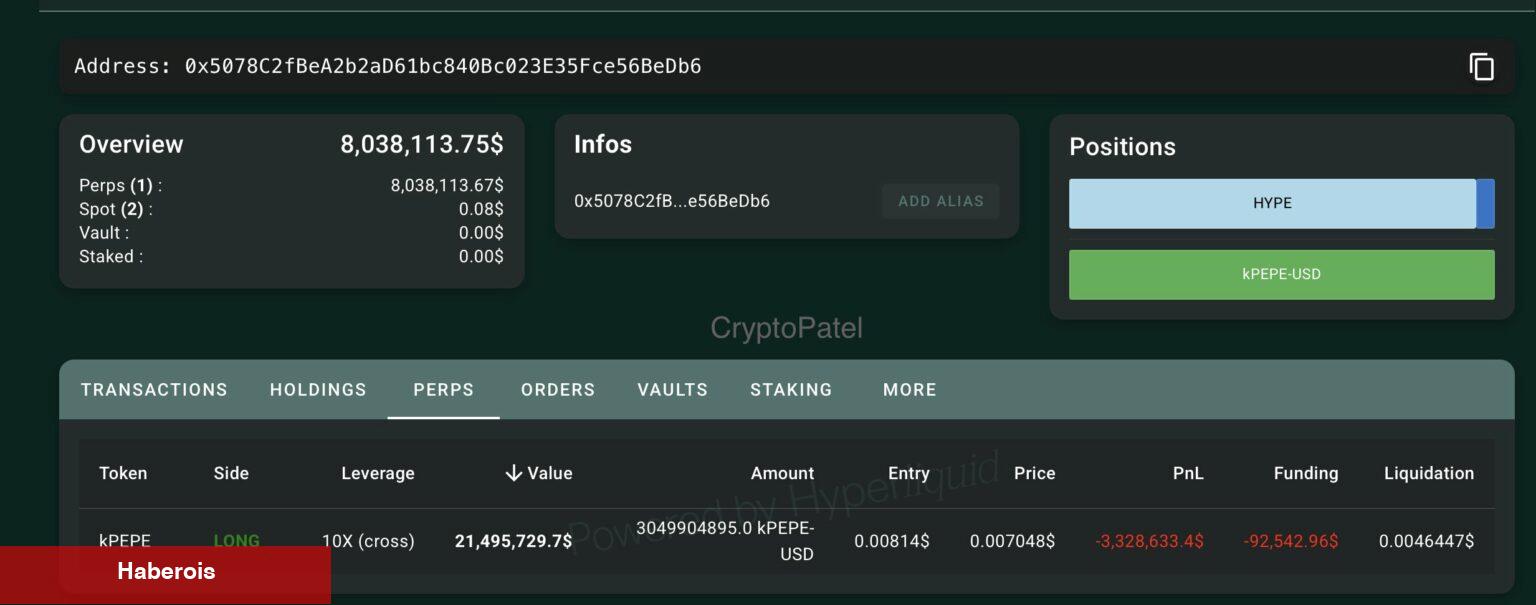The height and width of the screenshot is (605, 1536).
Task: Sort by the PnL column header
Action: click(1187, 473)
